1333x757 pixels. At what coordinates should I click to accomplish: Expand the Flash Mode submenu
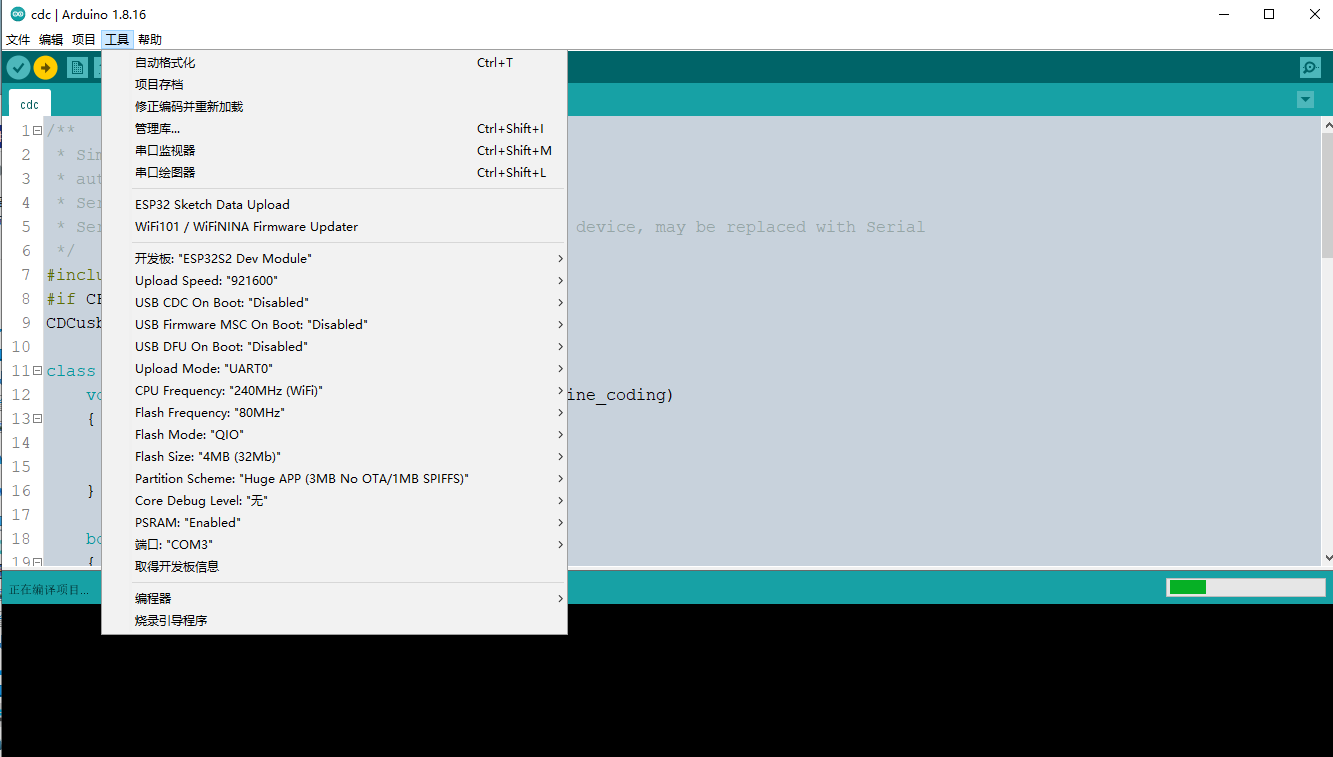[334, 435]
